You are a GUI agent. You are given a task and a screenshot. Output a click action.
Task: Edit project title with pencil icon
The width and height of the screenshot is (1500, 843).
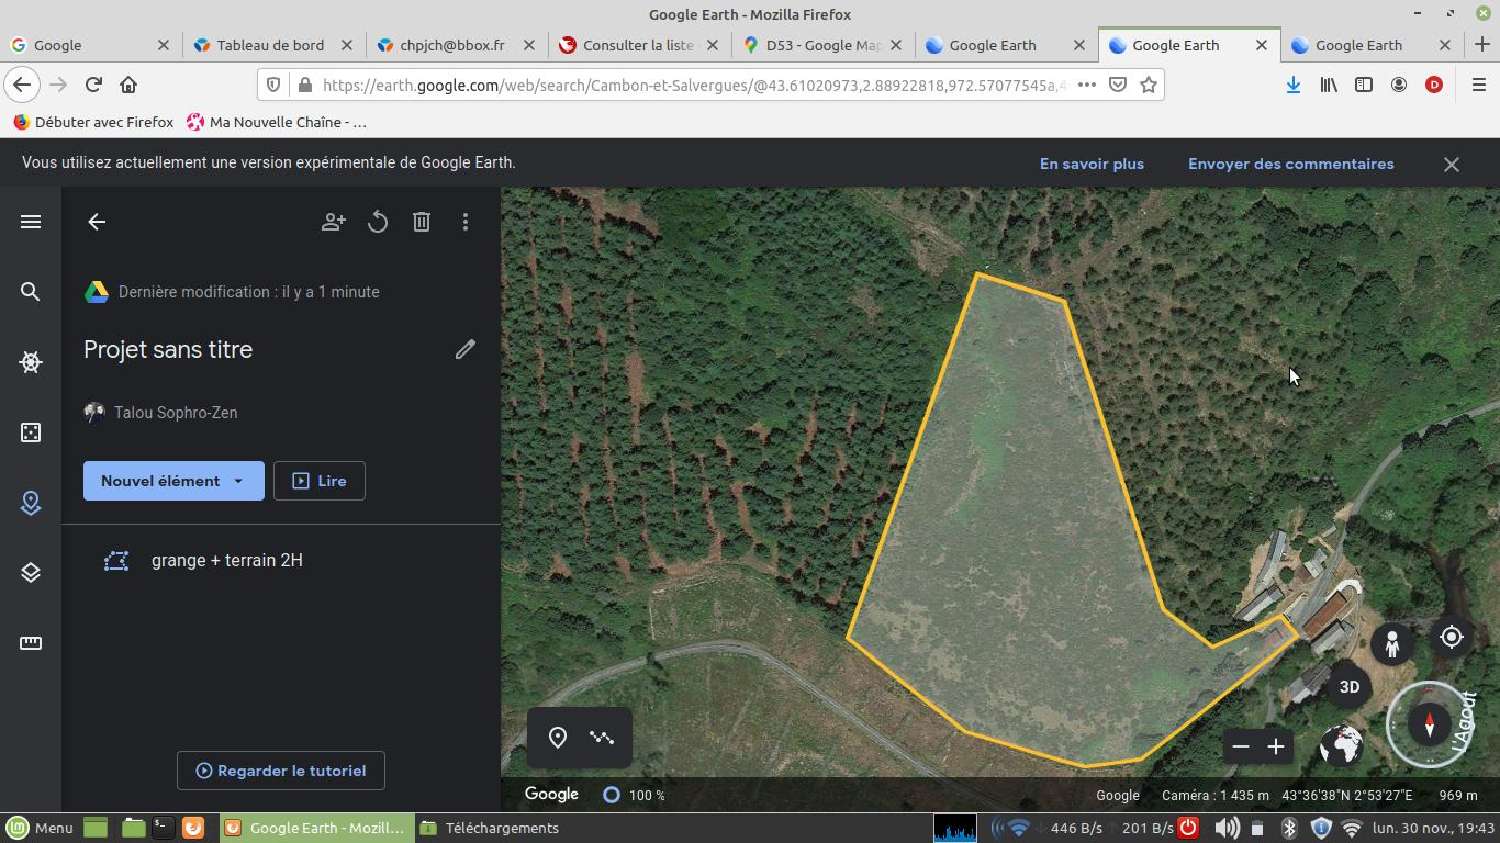[465, 349]
